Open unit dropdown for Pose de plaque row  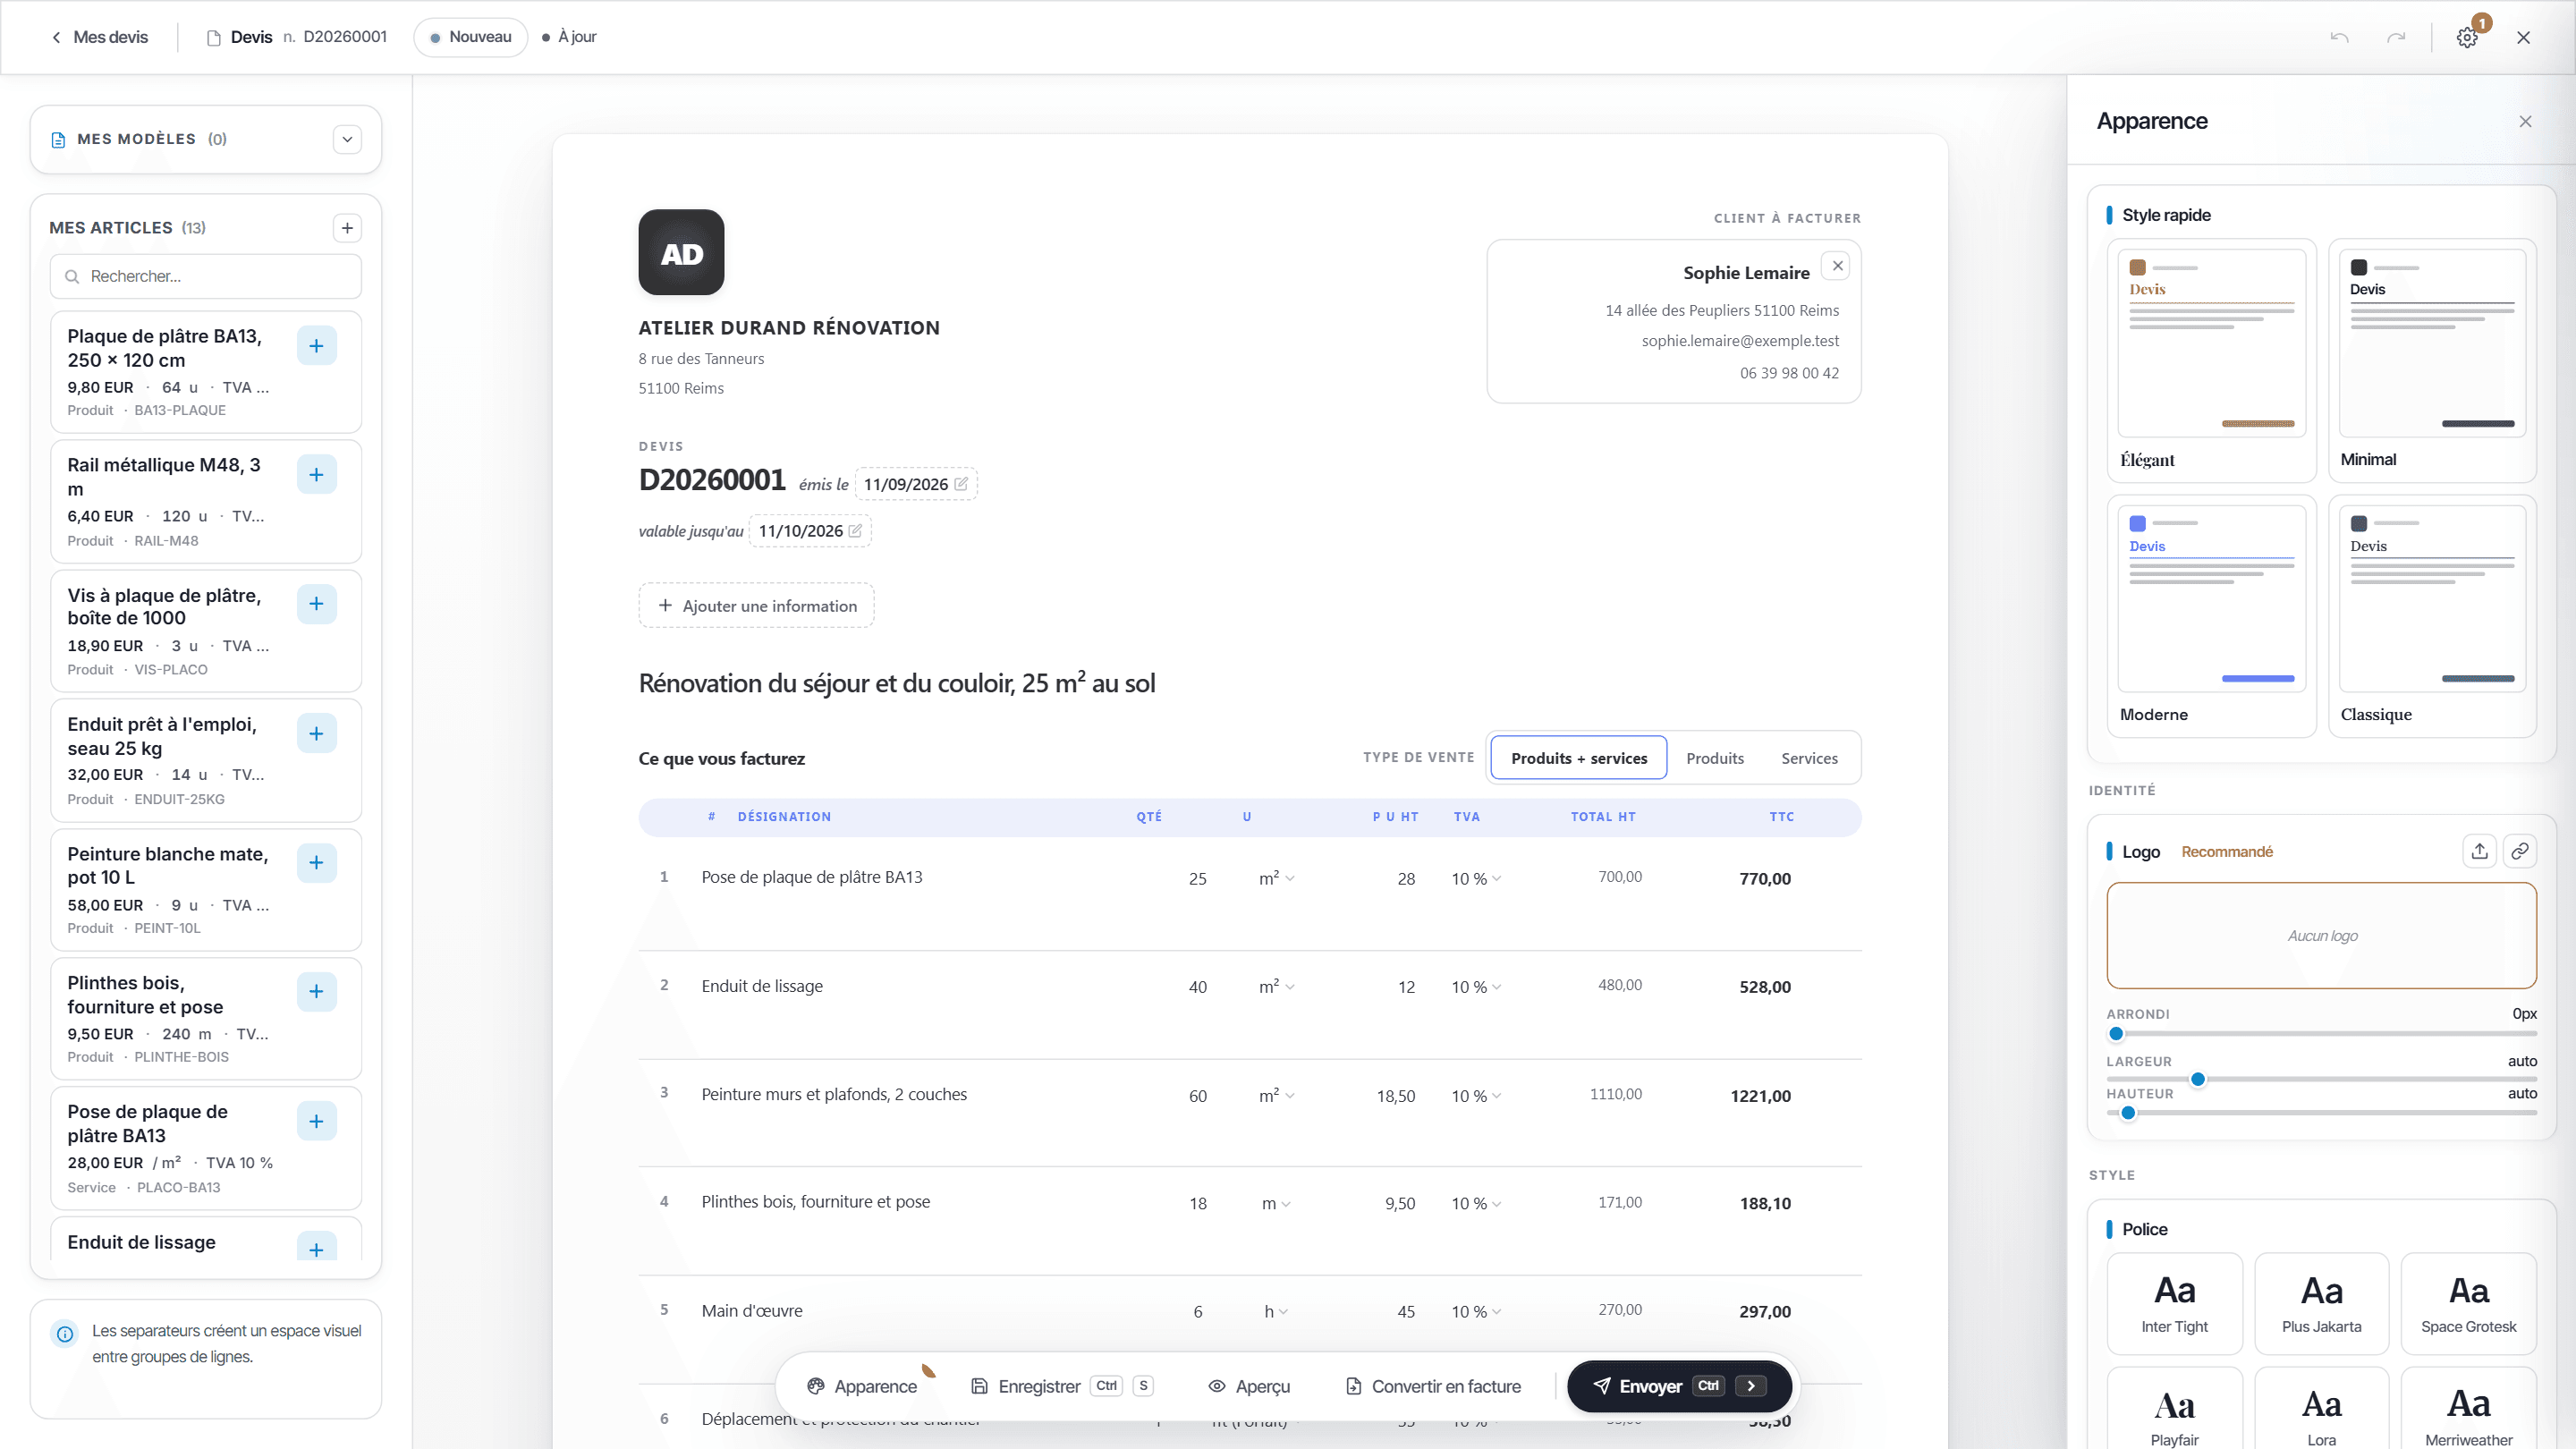(x=1277, y=878)
